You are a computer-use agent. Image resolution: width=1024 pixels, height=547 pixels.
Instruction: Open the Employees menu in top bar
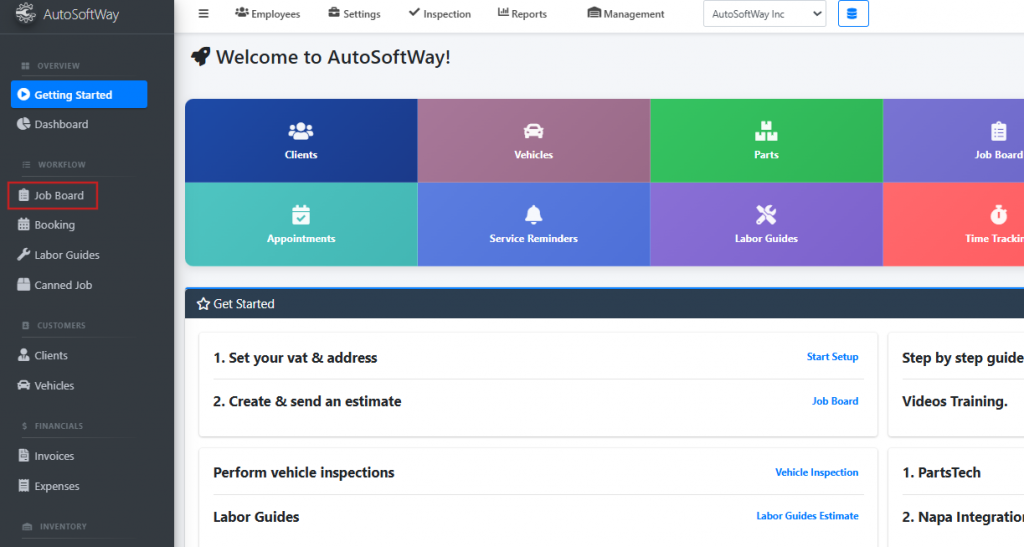(267, 14)
